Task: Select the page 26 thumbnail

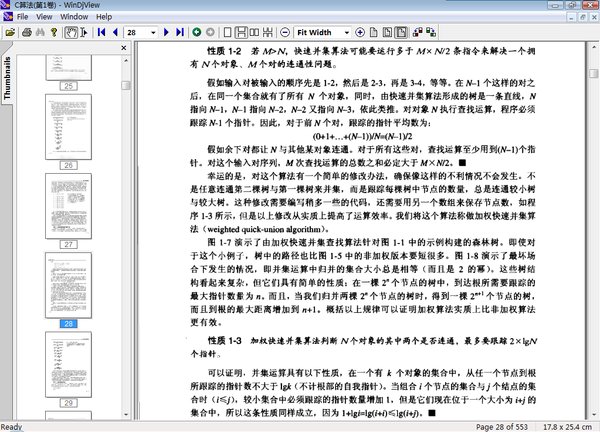Action: pos(68,127)
